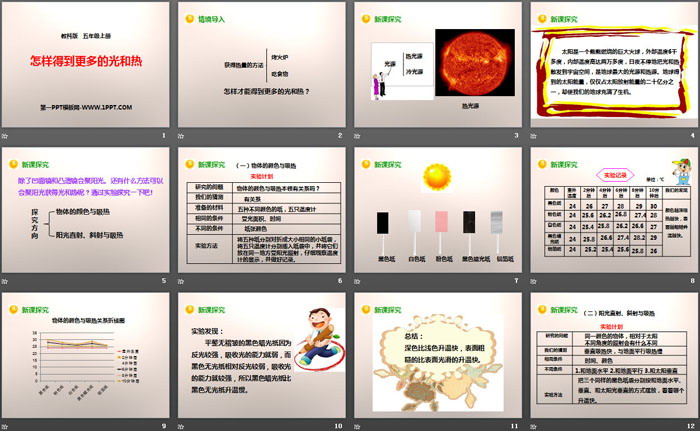Click slide number 4 label
700x431 pixels.
692,135
